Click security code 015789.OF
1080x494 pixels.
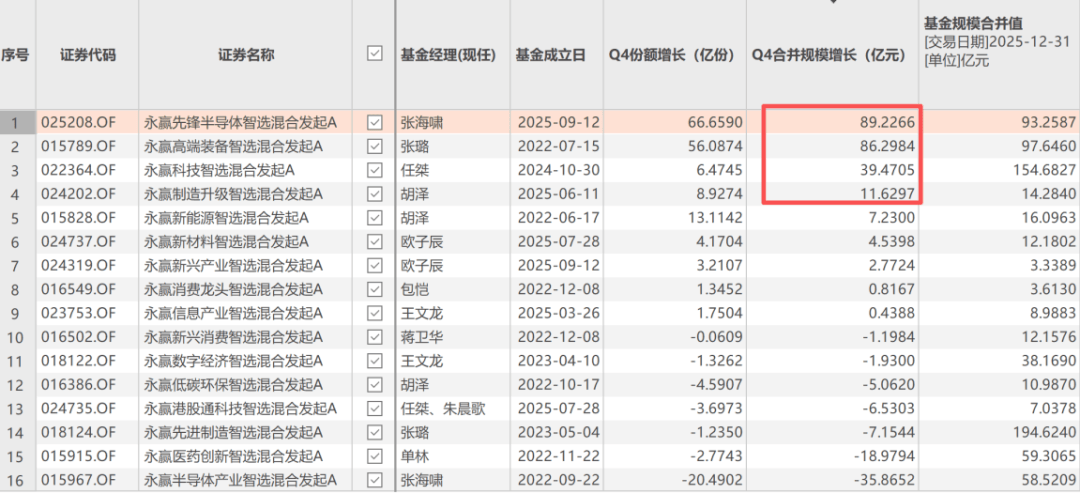[x=79, y=147]
